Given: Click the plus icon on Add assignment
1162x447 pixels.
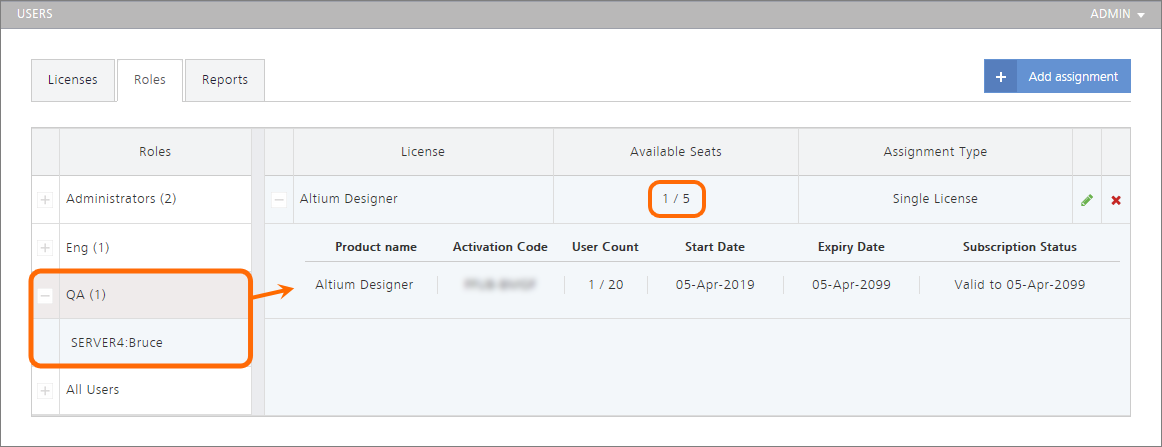Looking at the screenshot, I should [1000, 77].
